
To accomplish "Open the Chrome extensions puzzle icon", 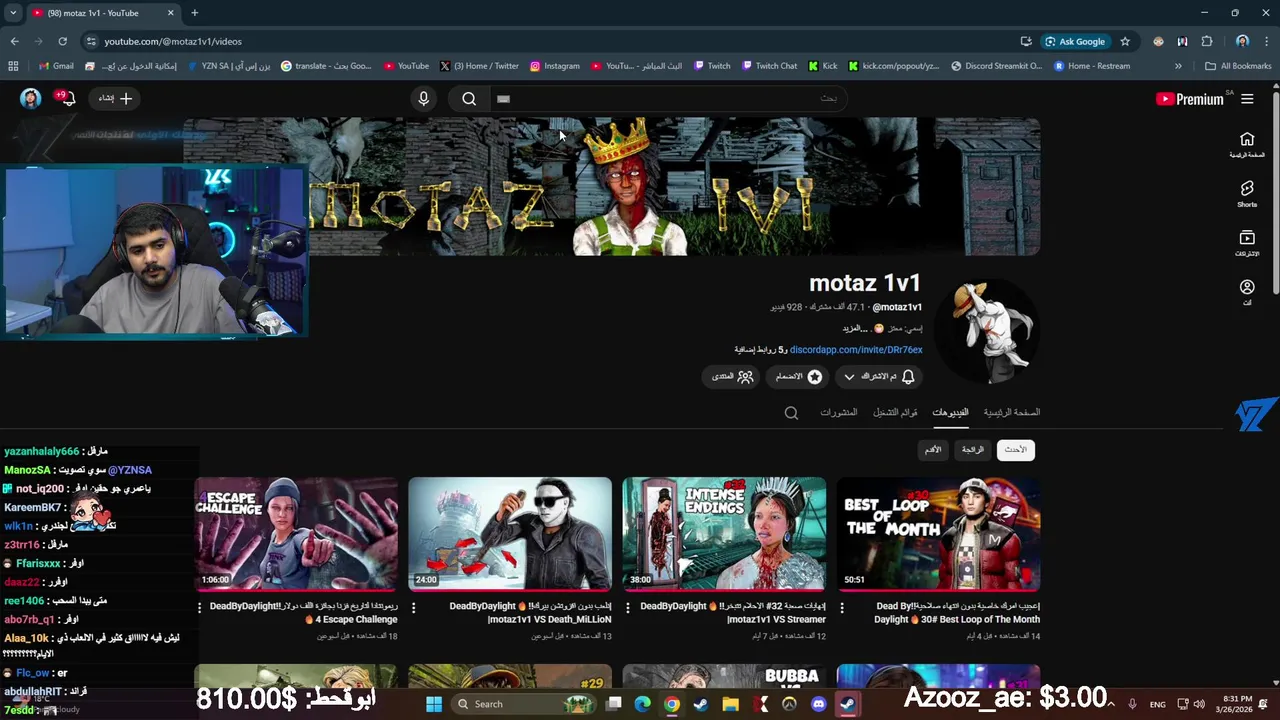I will pyautogui.click(x=1207, y=41).
